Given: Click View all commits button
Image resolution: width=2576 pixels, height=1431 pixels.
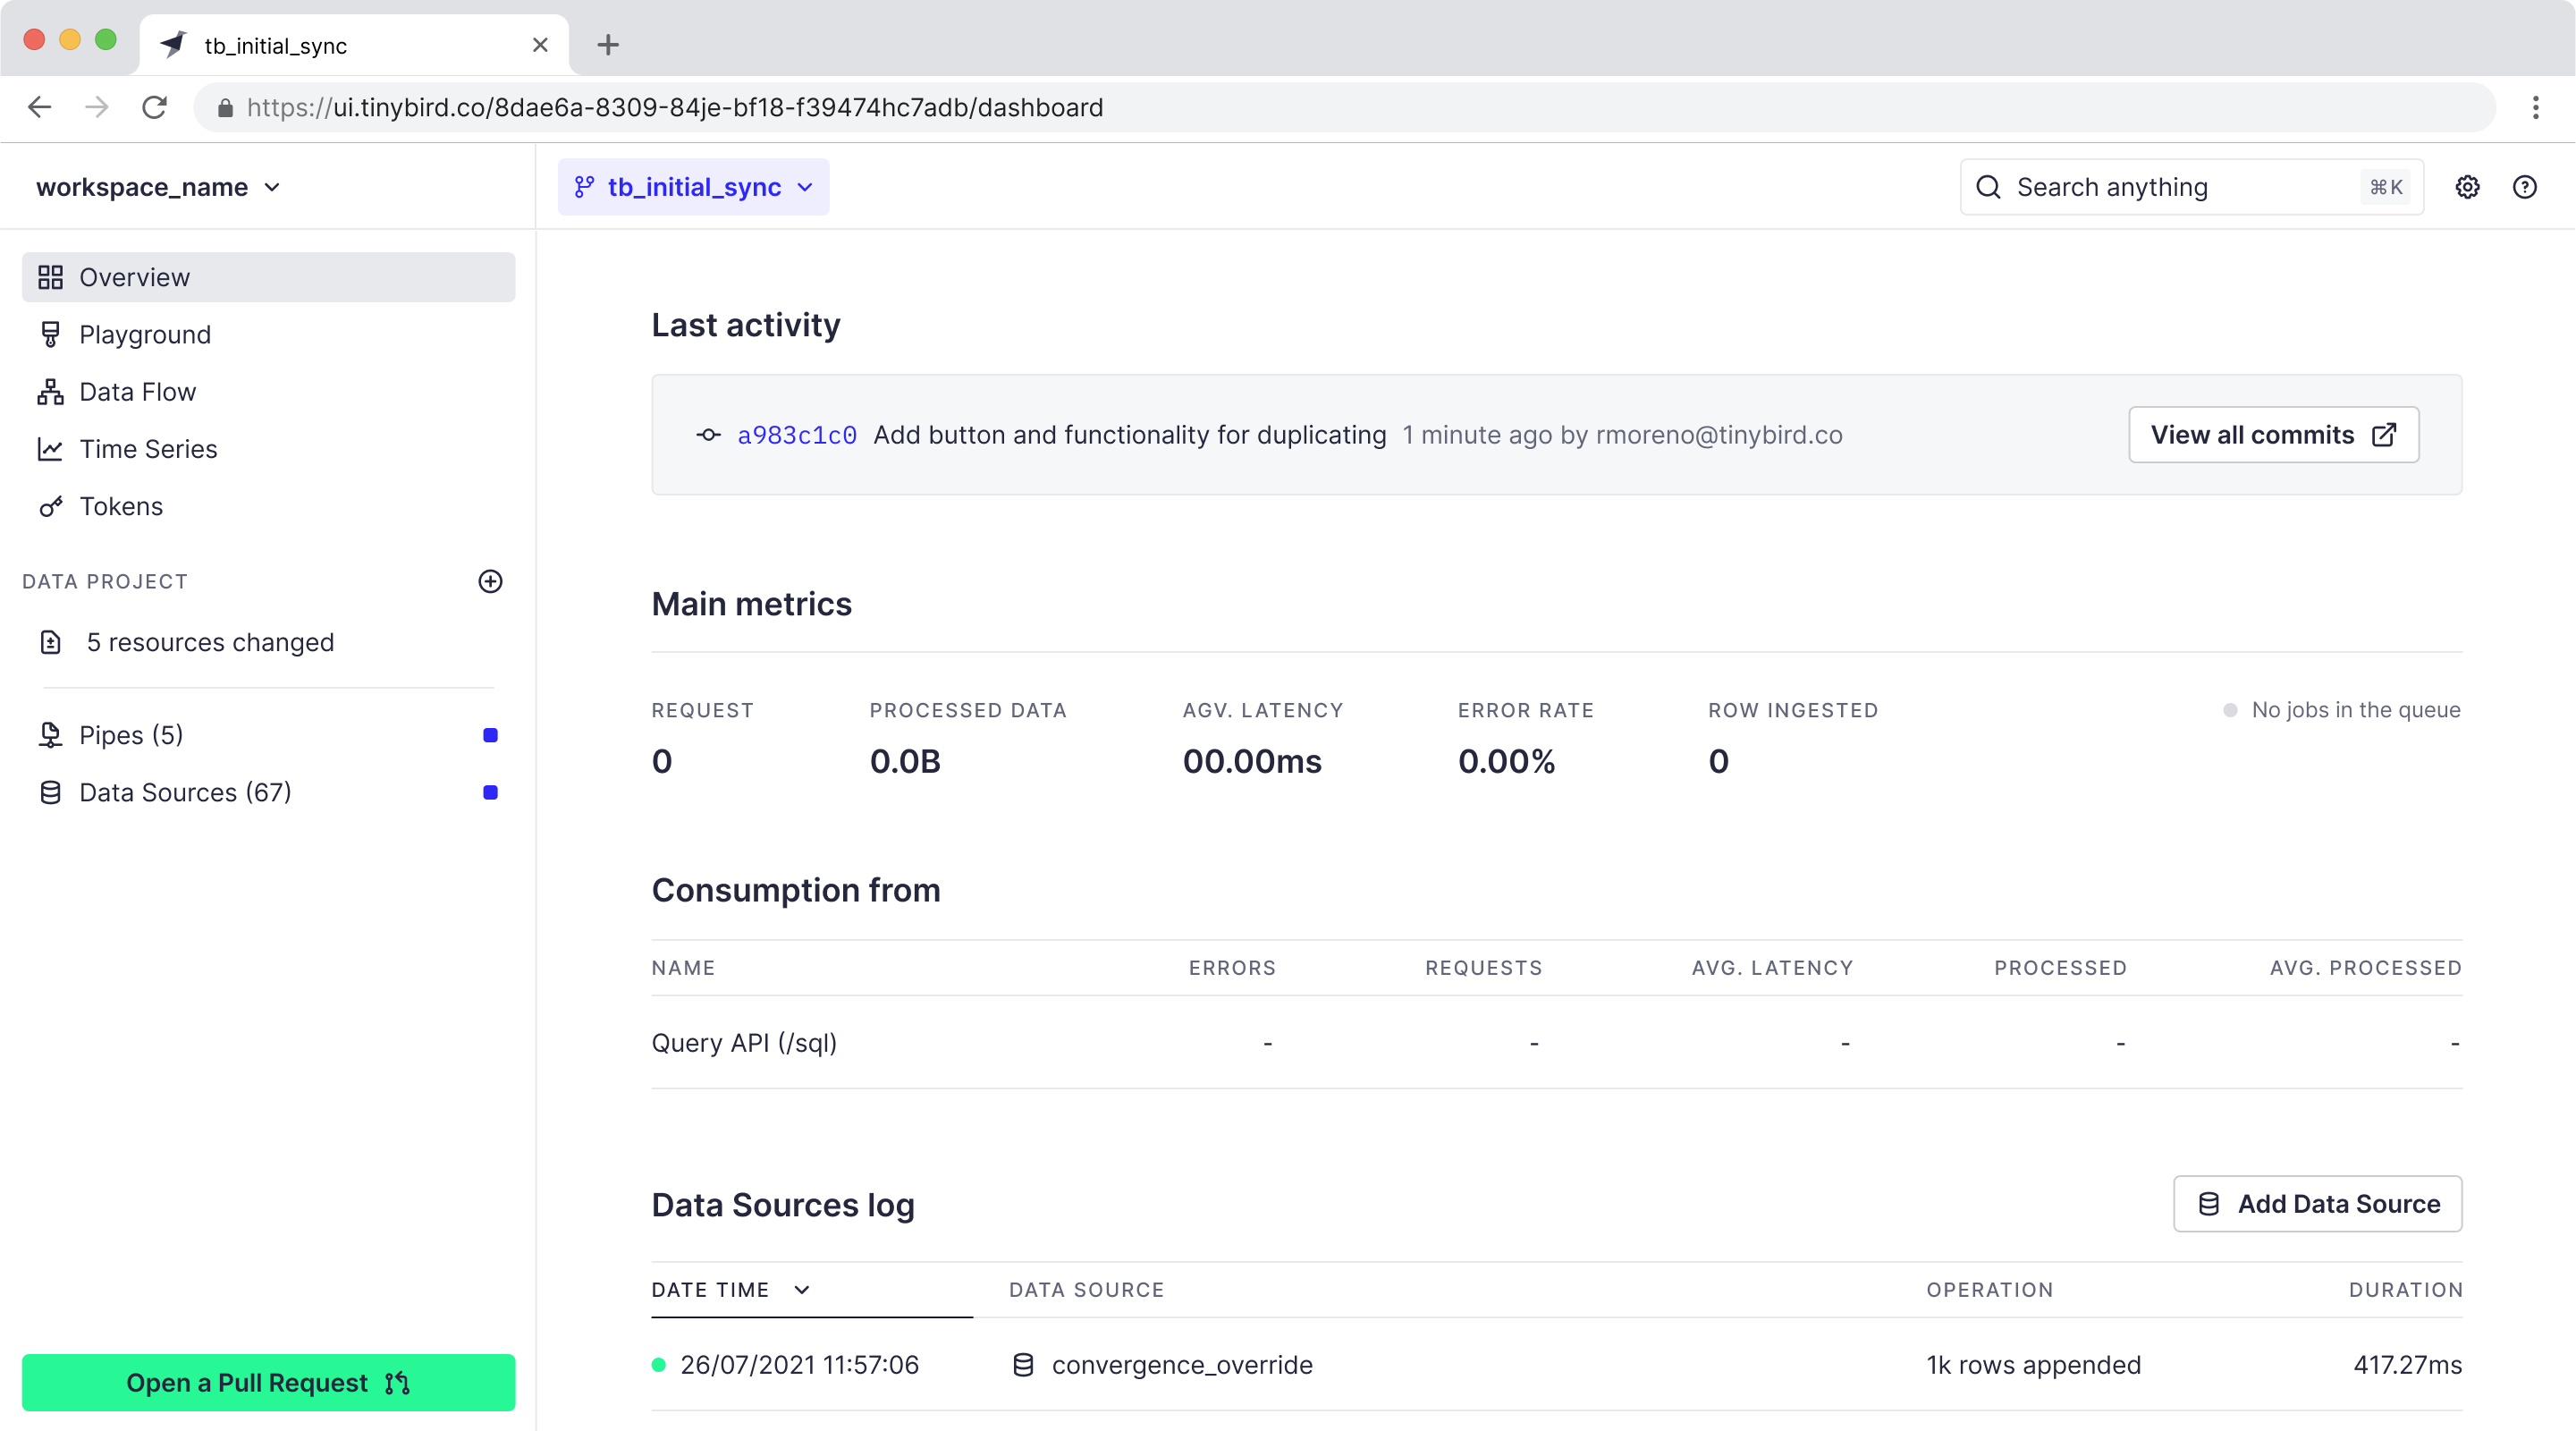Looking at the screenshot, I should point(2273,435).
